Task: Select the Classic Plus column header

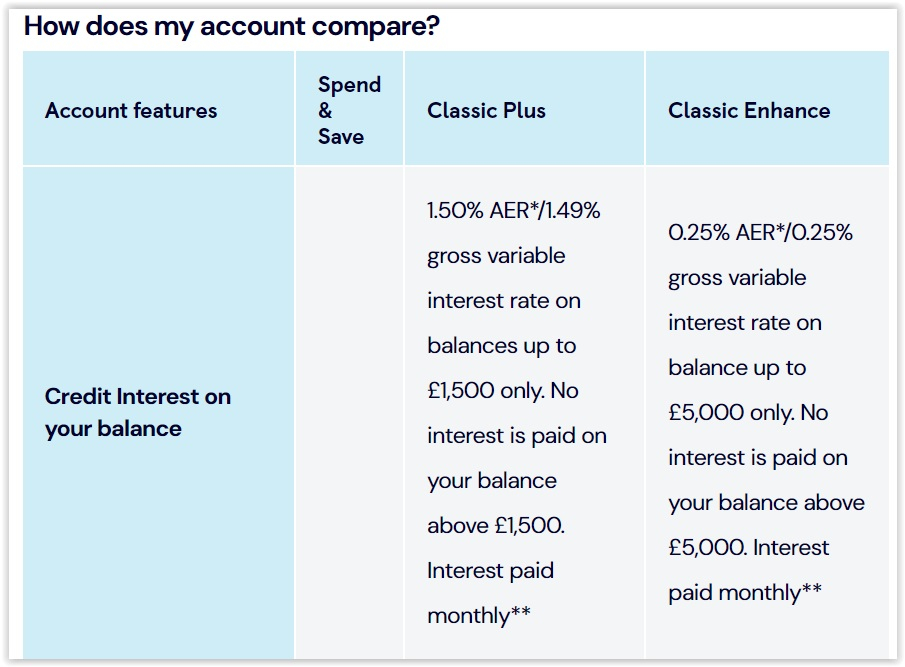Action: [x=524, y=108]
